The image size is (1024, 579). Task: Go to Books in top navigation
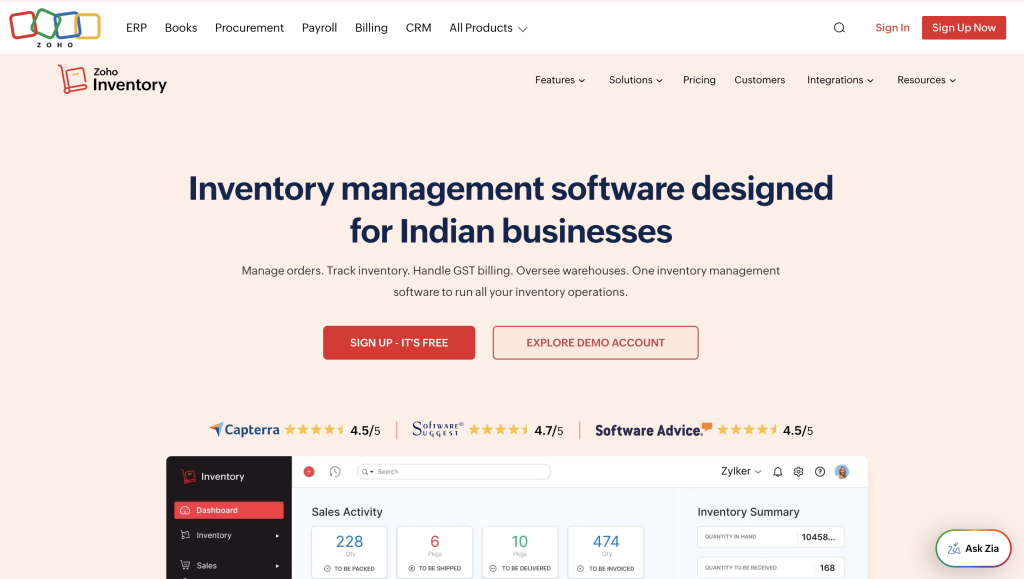point(181,27)
